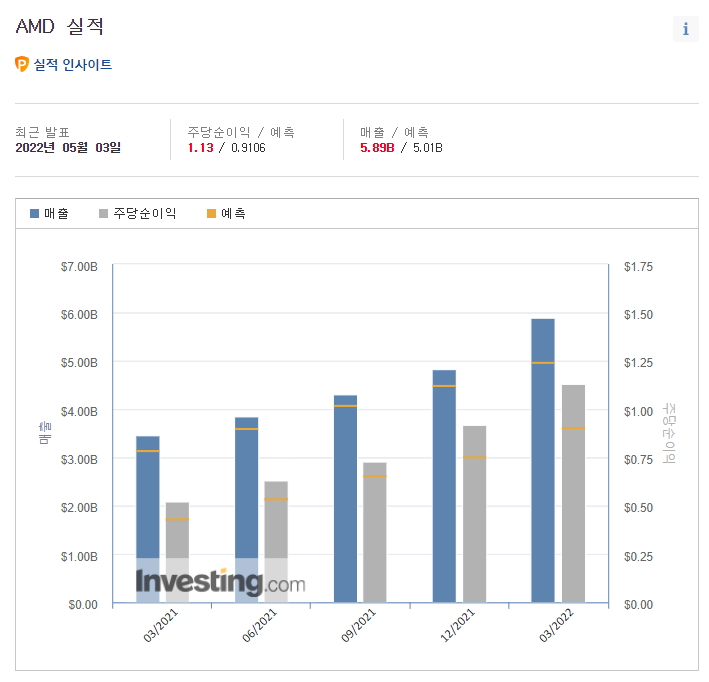
Task: Click the date 2022년 05월 03일
Action: point(68,148)
